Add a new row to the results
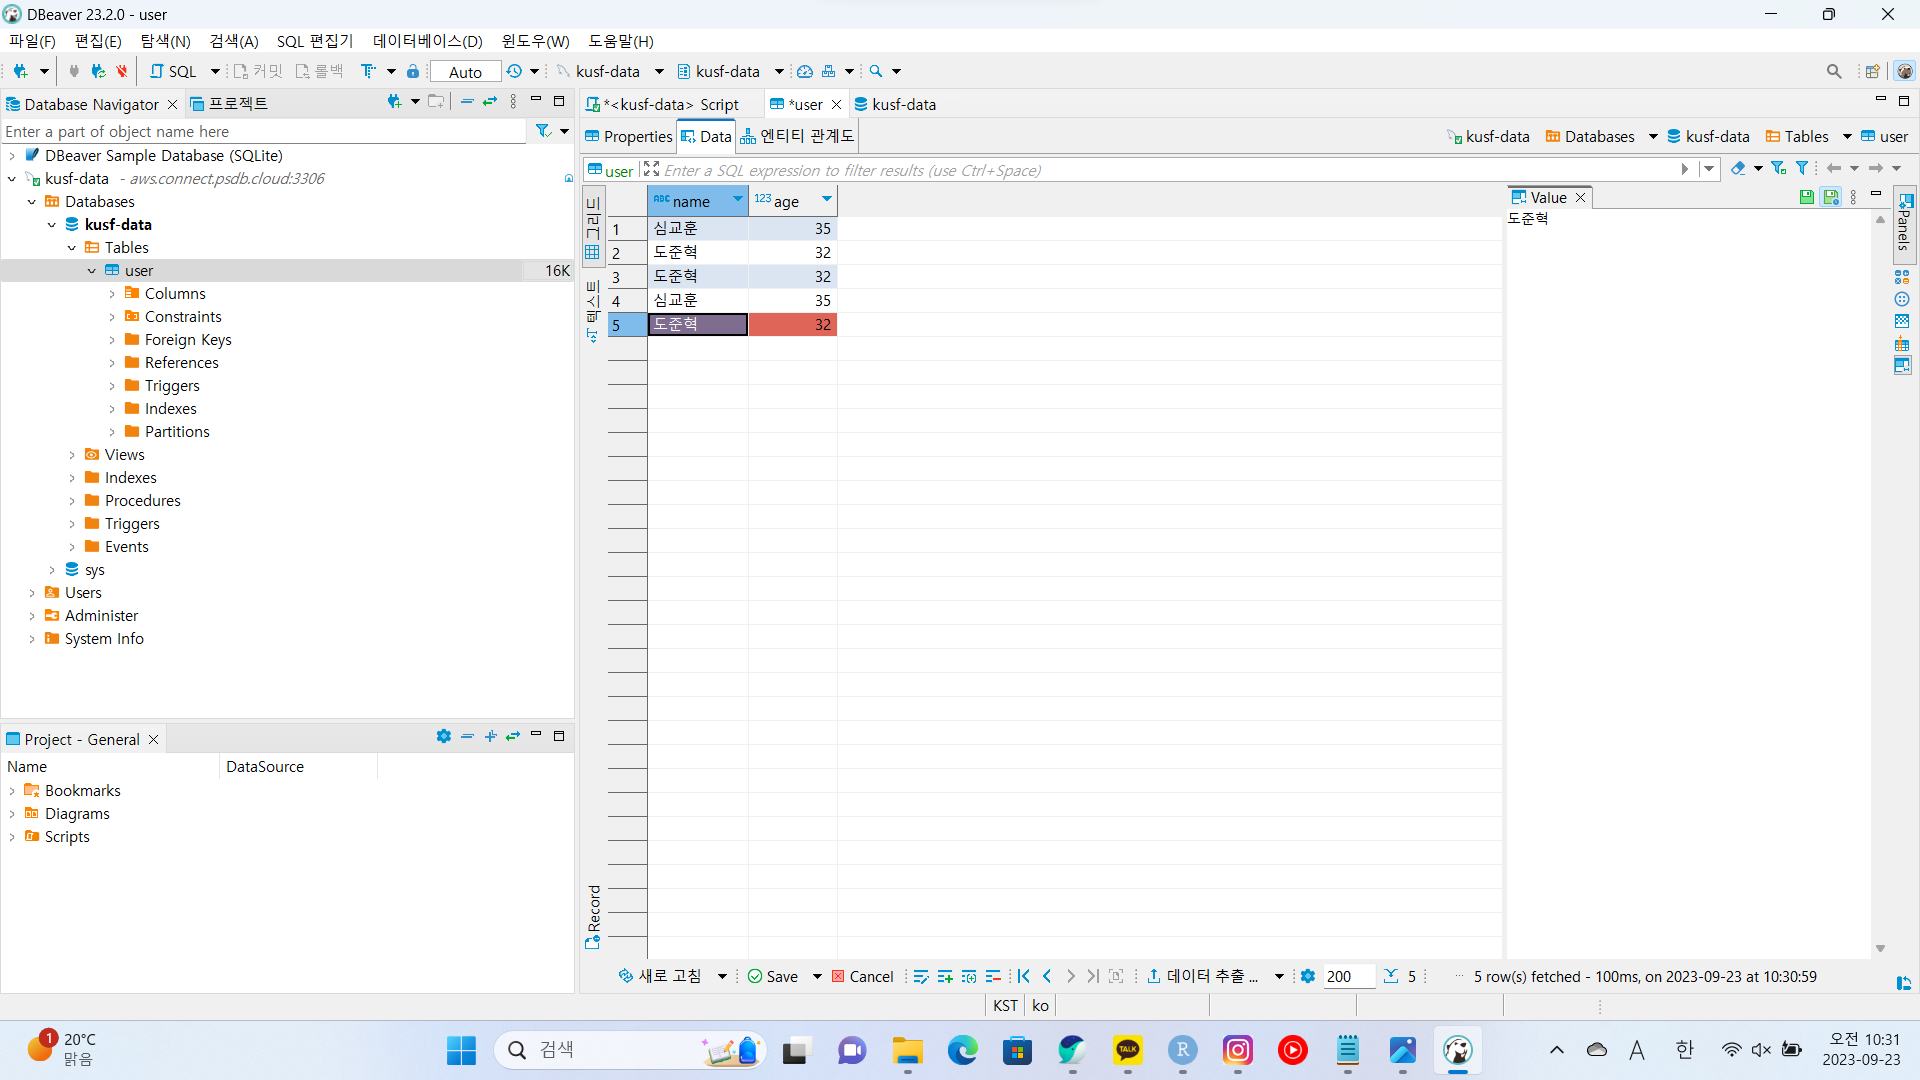This screenshot has width=1920, height=1080. (946, 976)
